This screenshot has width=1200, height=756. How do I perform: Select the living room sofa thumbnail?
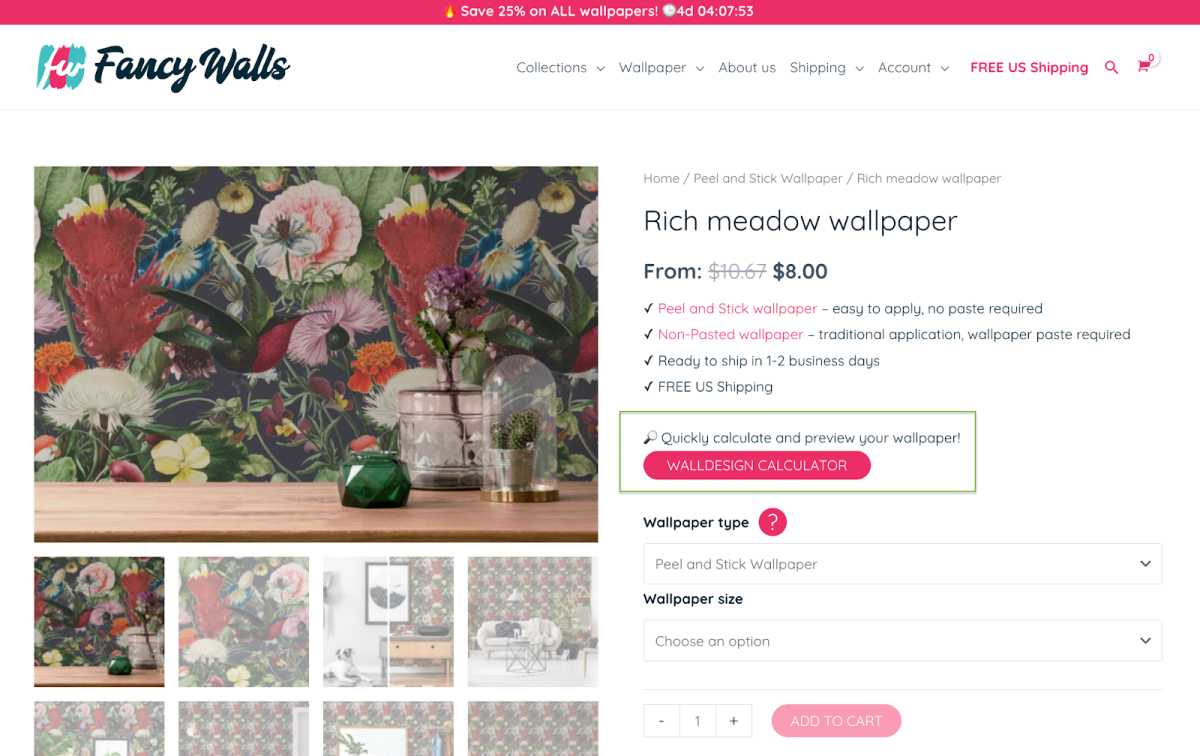[533, 622]
